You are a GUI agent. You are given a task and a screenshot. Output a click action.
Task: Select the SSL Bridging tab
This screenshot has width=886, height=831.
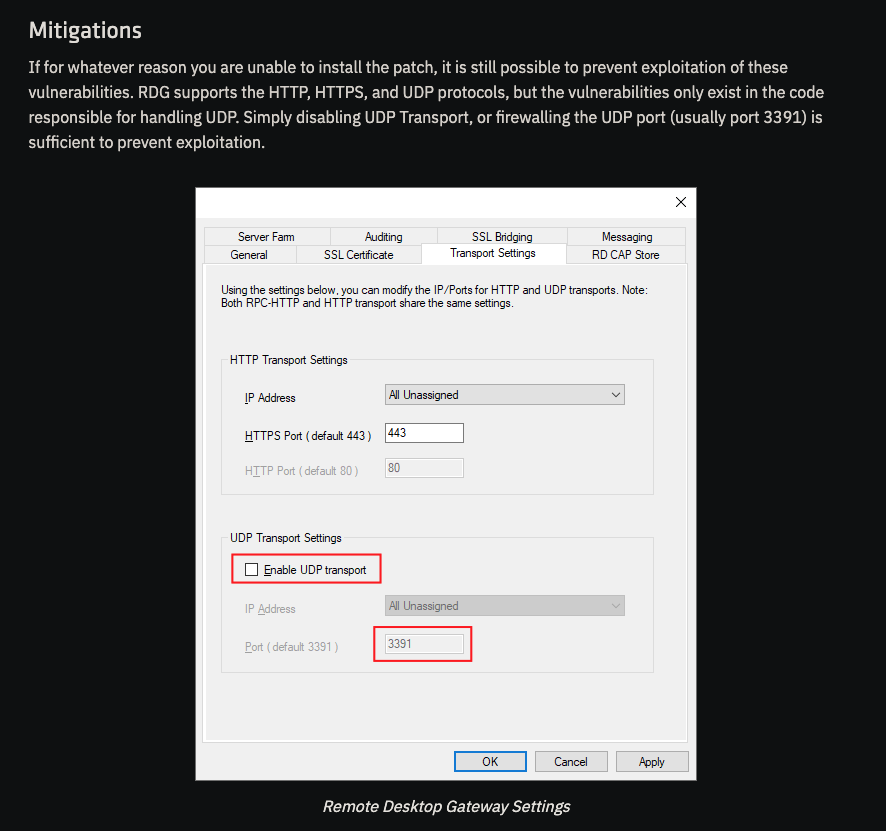(502, 237)
